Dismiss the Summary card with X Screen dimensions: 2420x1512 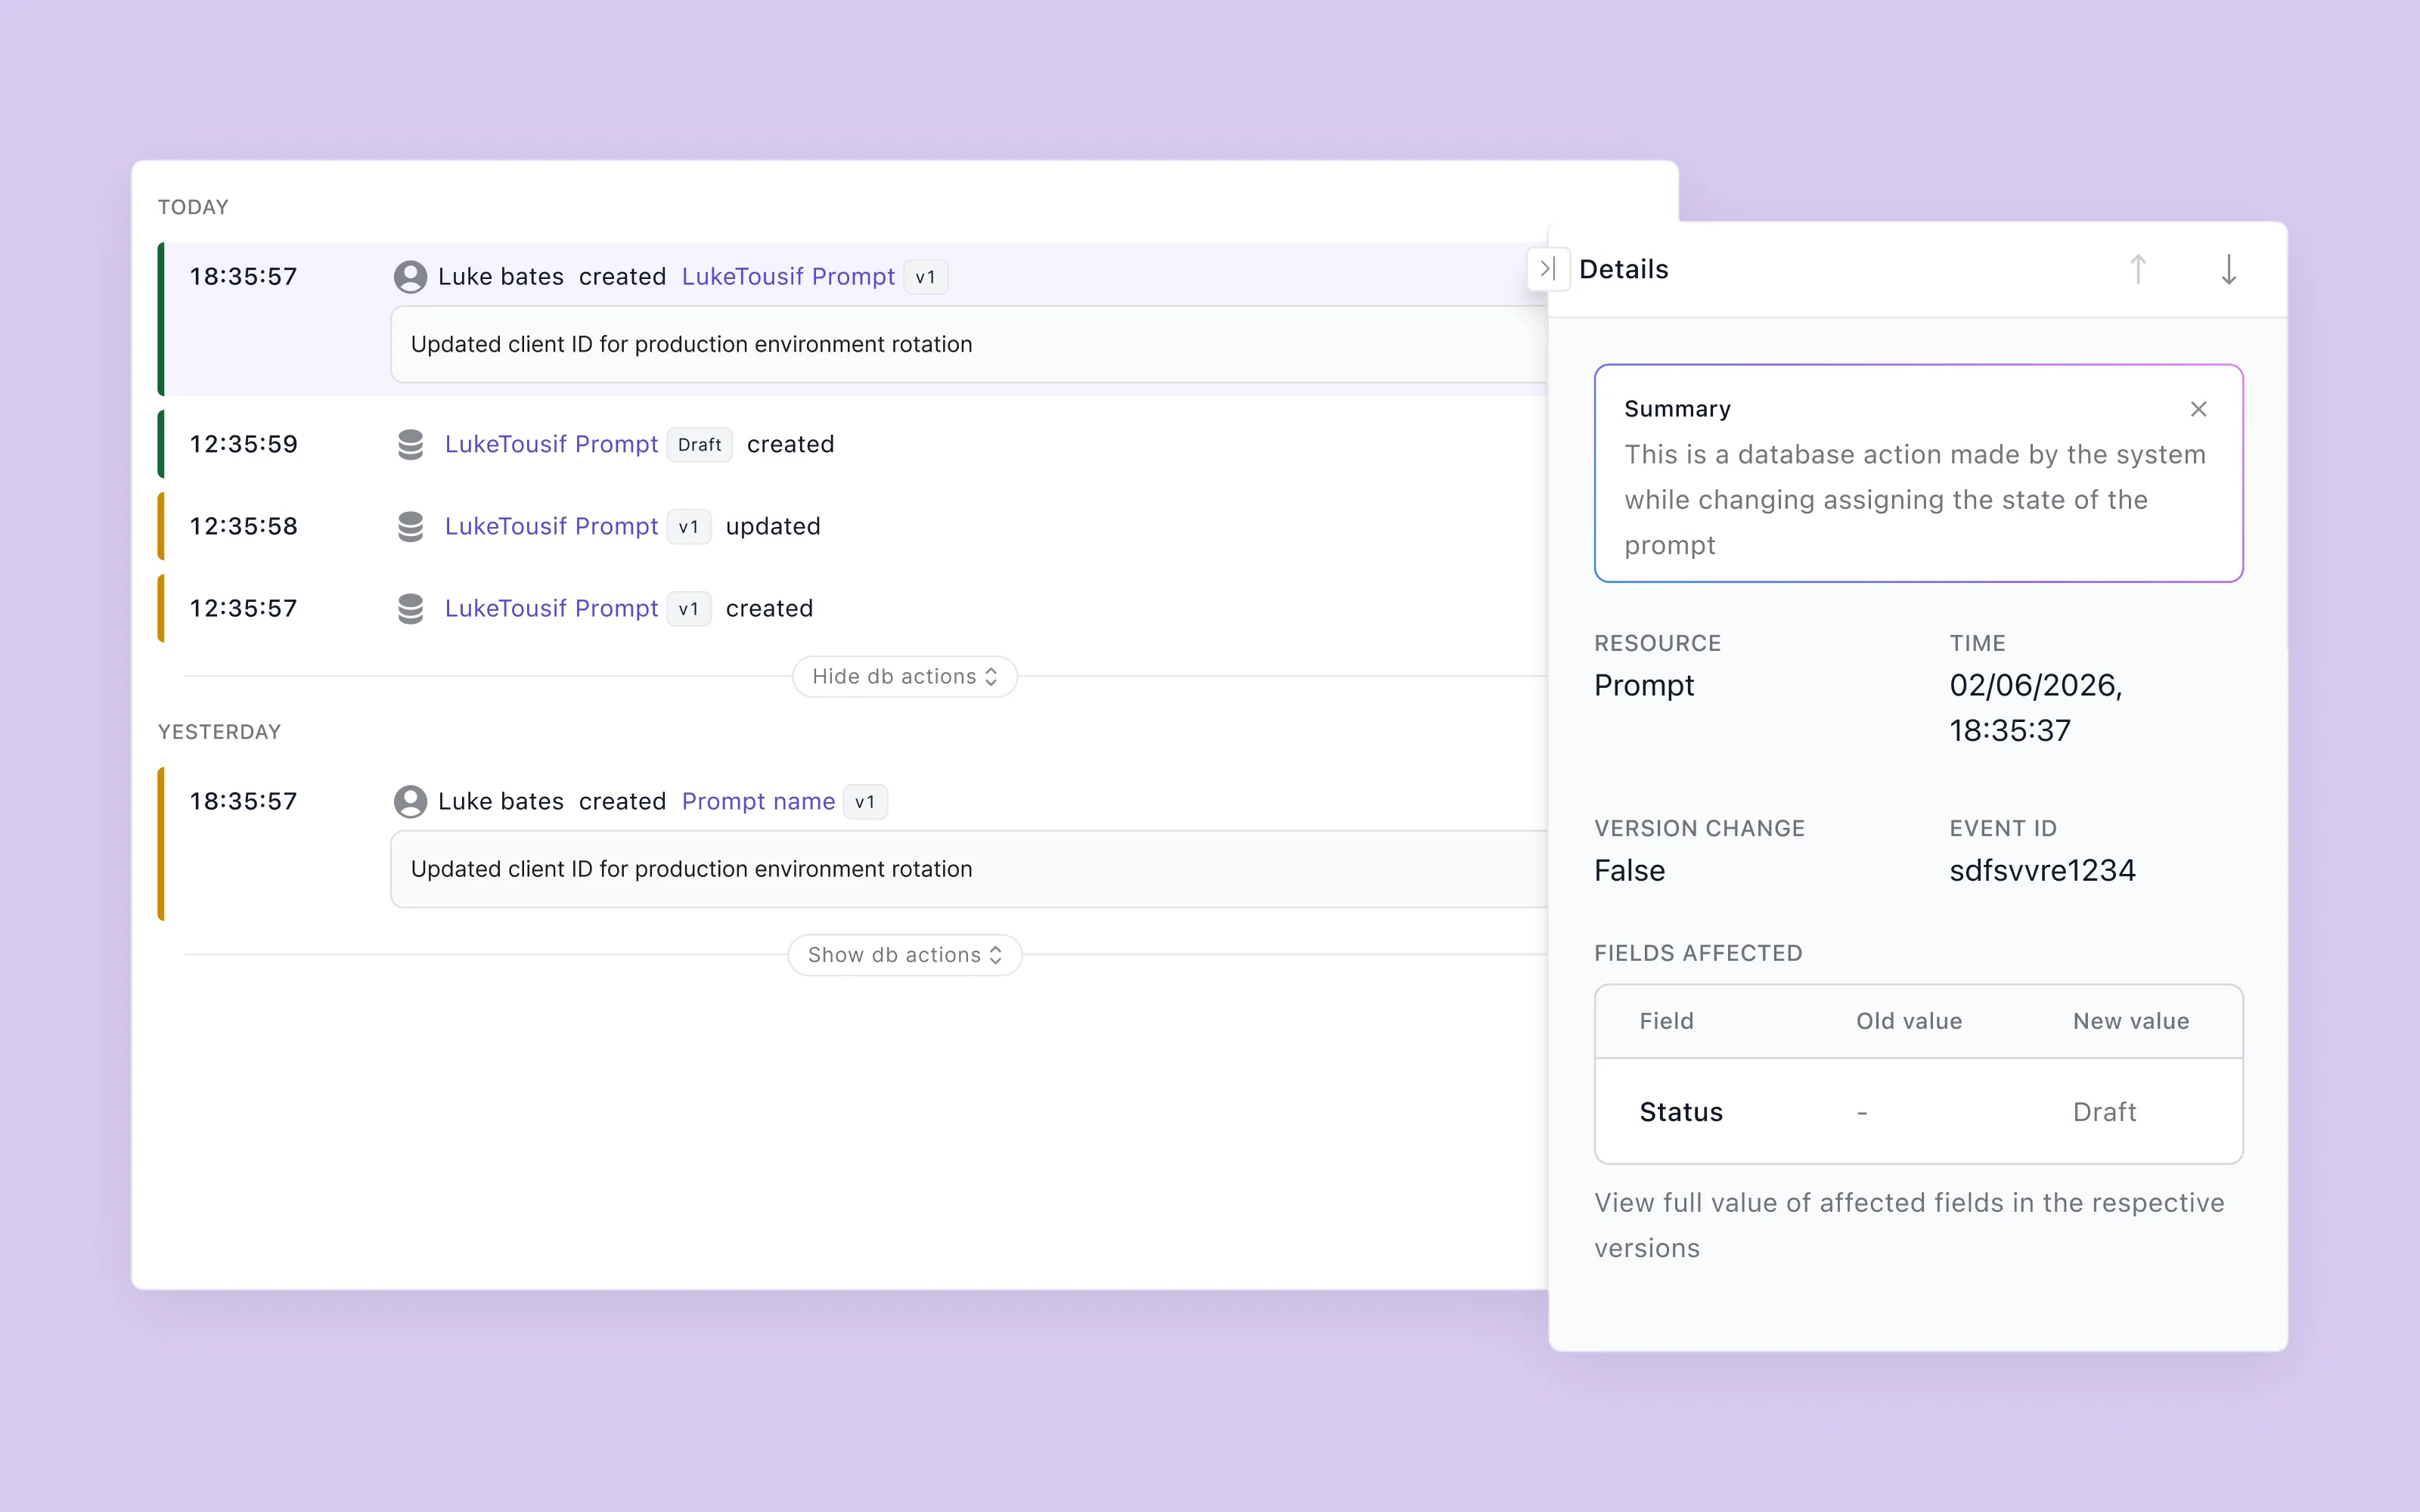pyautogui.click(x=2198, y=409)
